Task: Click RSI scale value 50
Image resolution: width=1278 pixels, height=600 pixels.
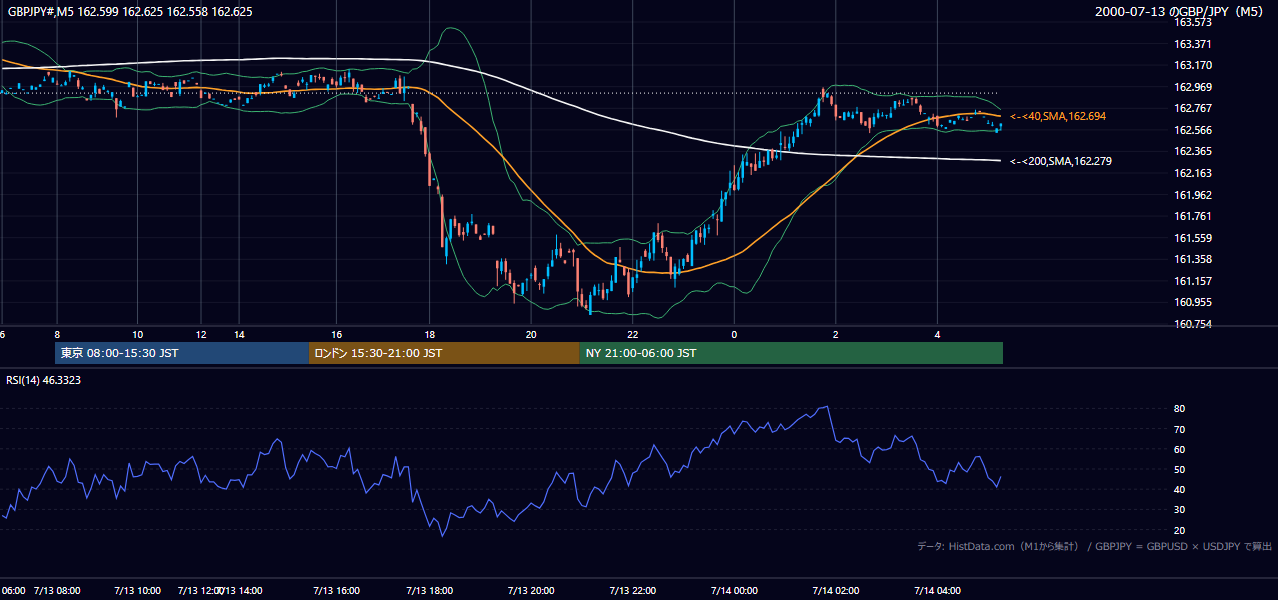Action: click(x=1180, y=469)
